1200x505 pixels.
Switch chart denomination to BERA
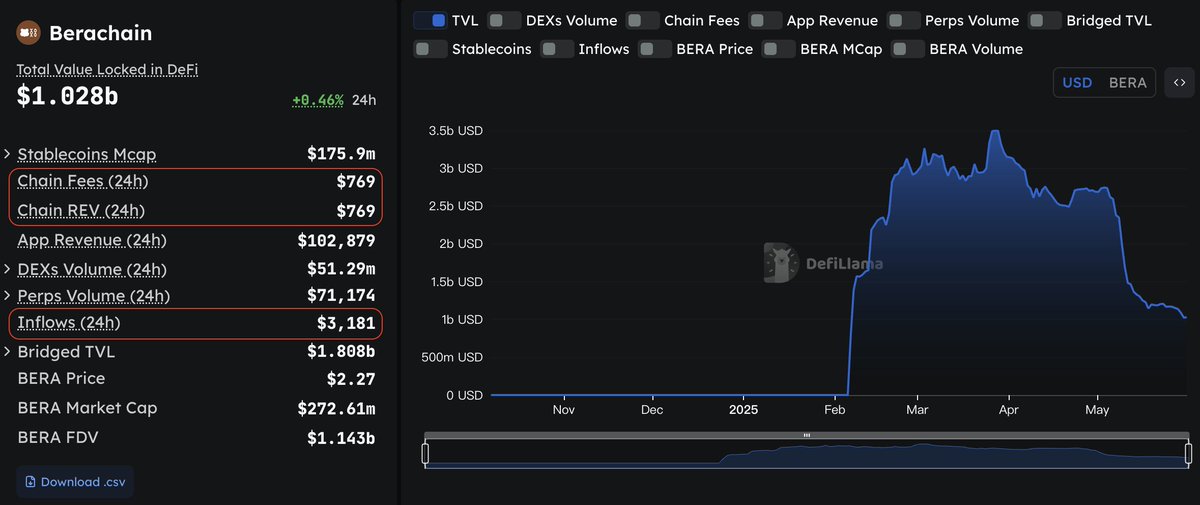point(1128,83)
